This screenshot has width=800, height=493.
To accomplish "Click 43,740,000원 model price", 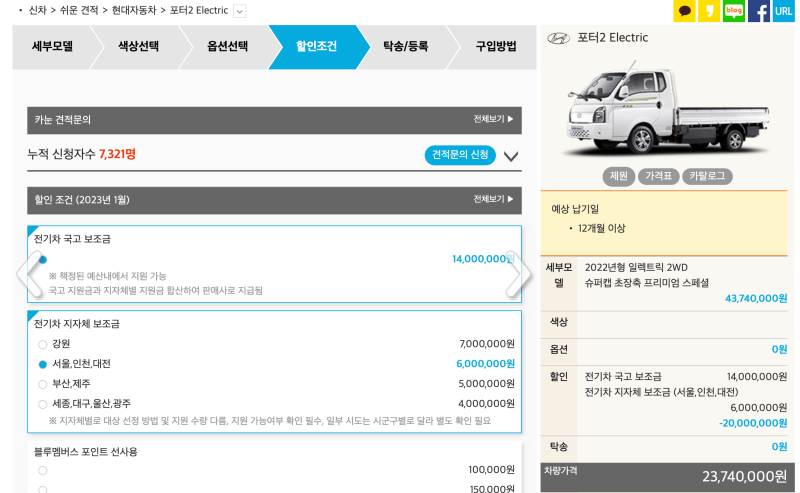I will 756,299.
